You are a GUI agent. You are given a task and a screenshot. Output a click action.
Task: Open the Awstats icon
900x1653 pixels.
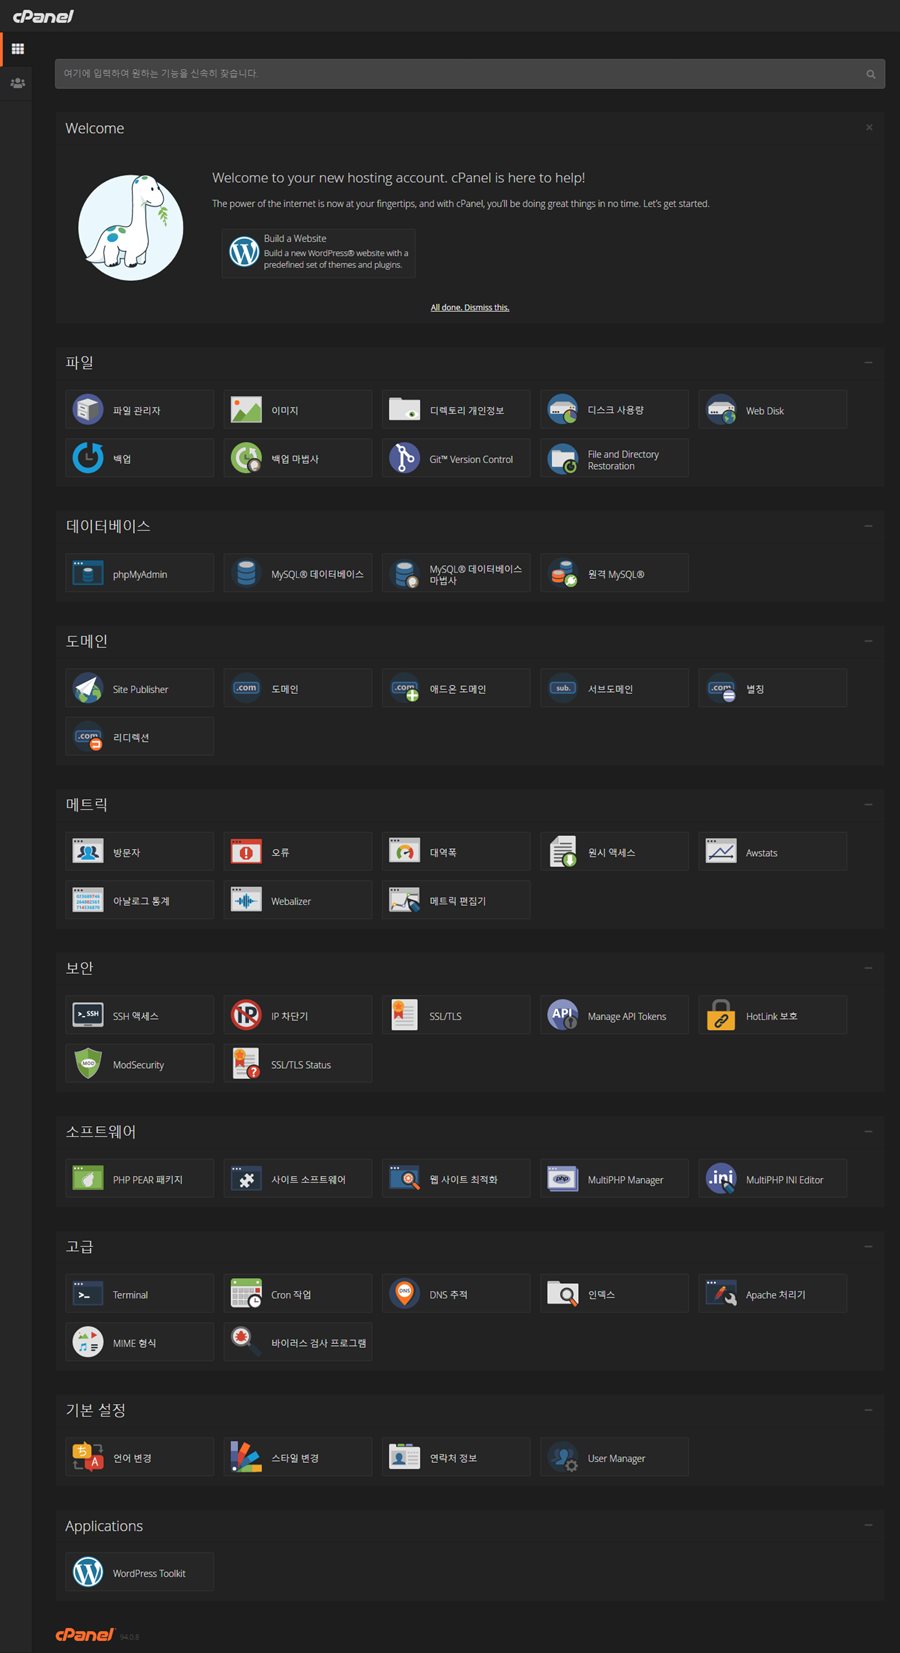tap(721, 852)
